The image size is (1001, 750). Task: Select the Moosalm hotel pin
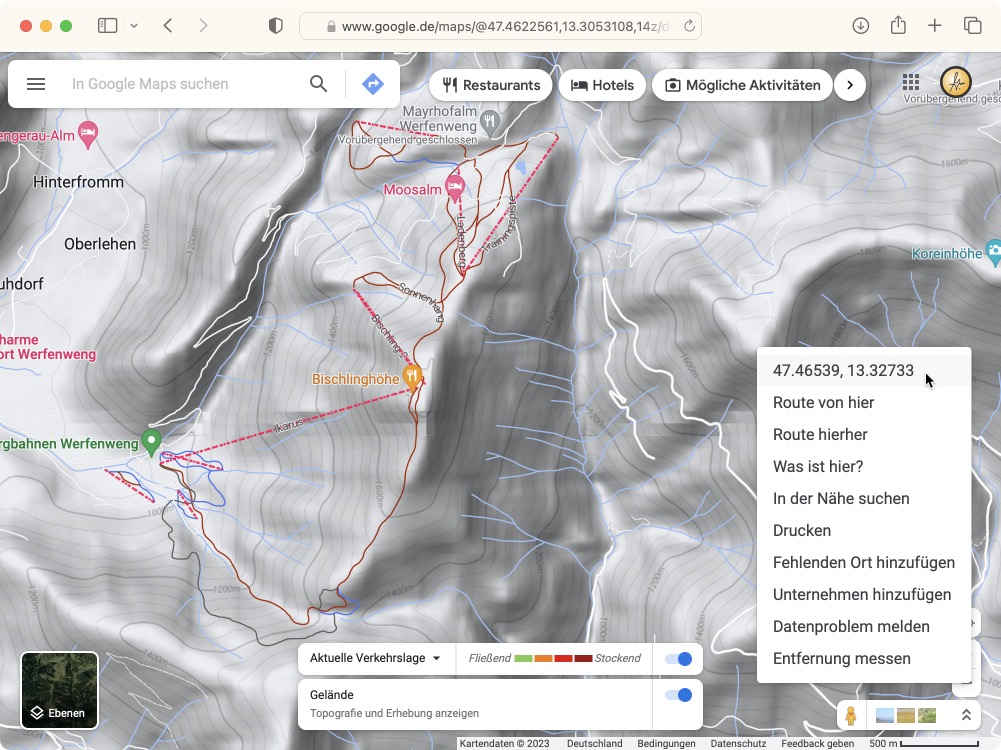[x=455, y=185]
